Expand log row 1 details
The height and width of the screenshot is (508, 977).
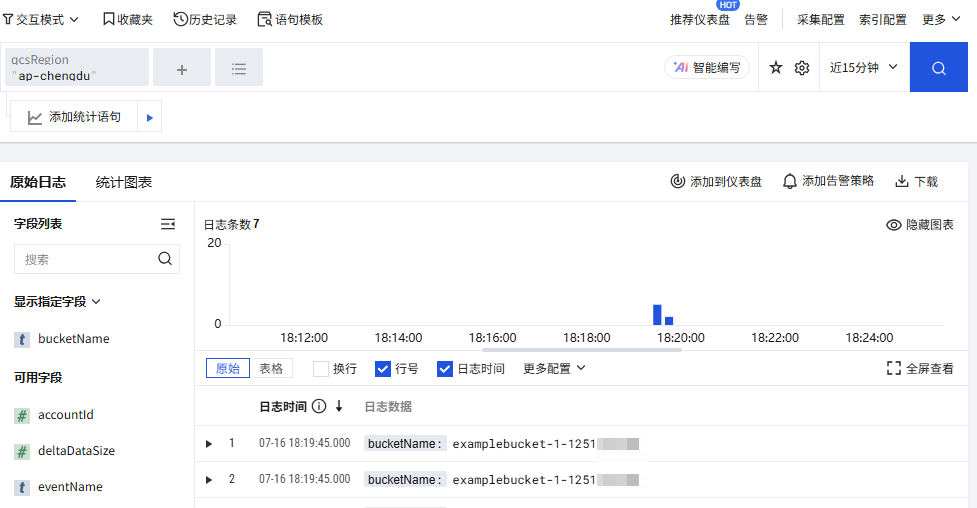tap(209, 444)
